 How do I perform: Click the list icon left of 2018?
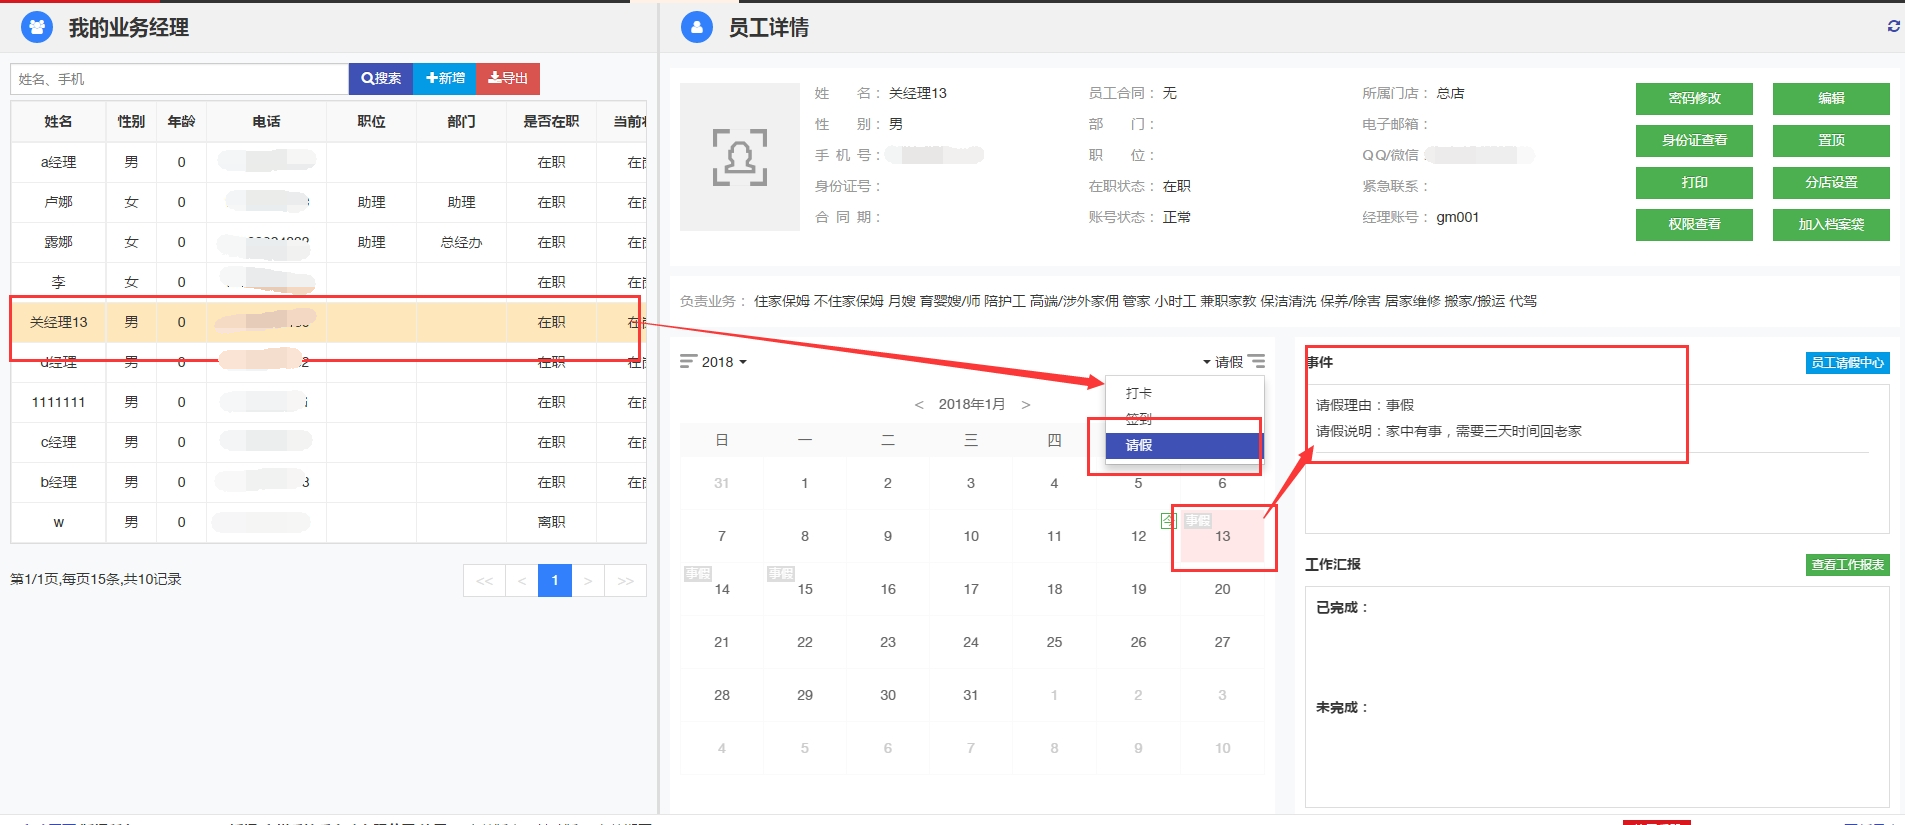[x=688, y=361]
